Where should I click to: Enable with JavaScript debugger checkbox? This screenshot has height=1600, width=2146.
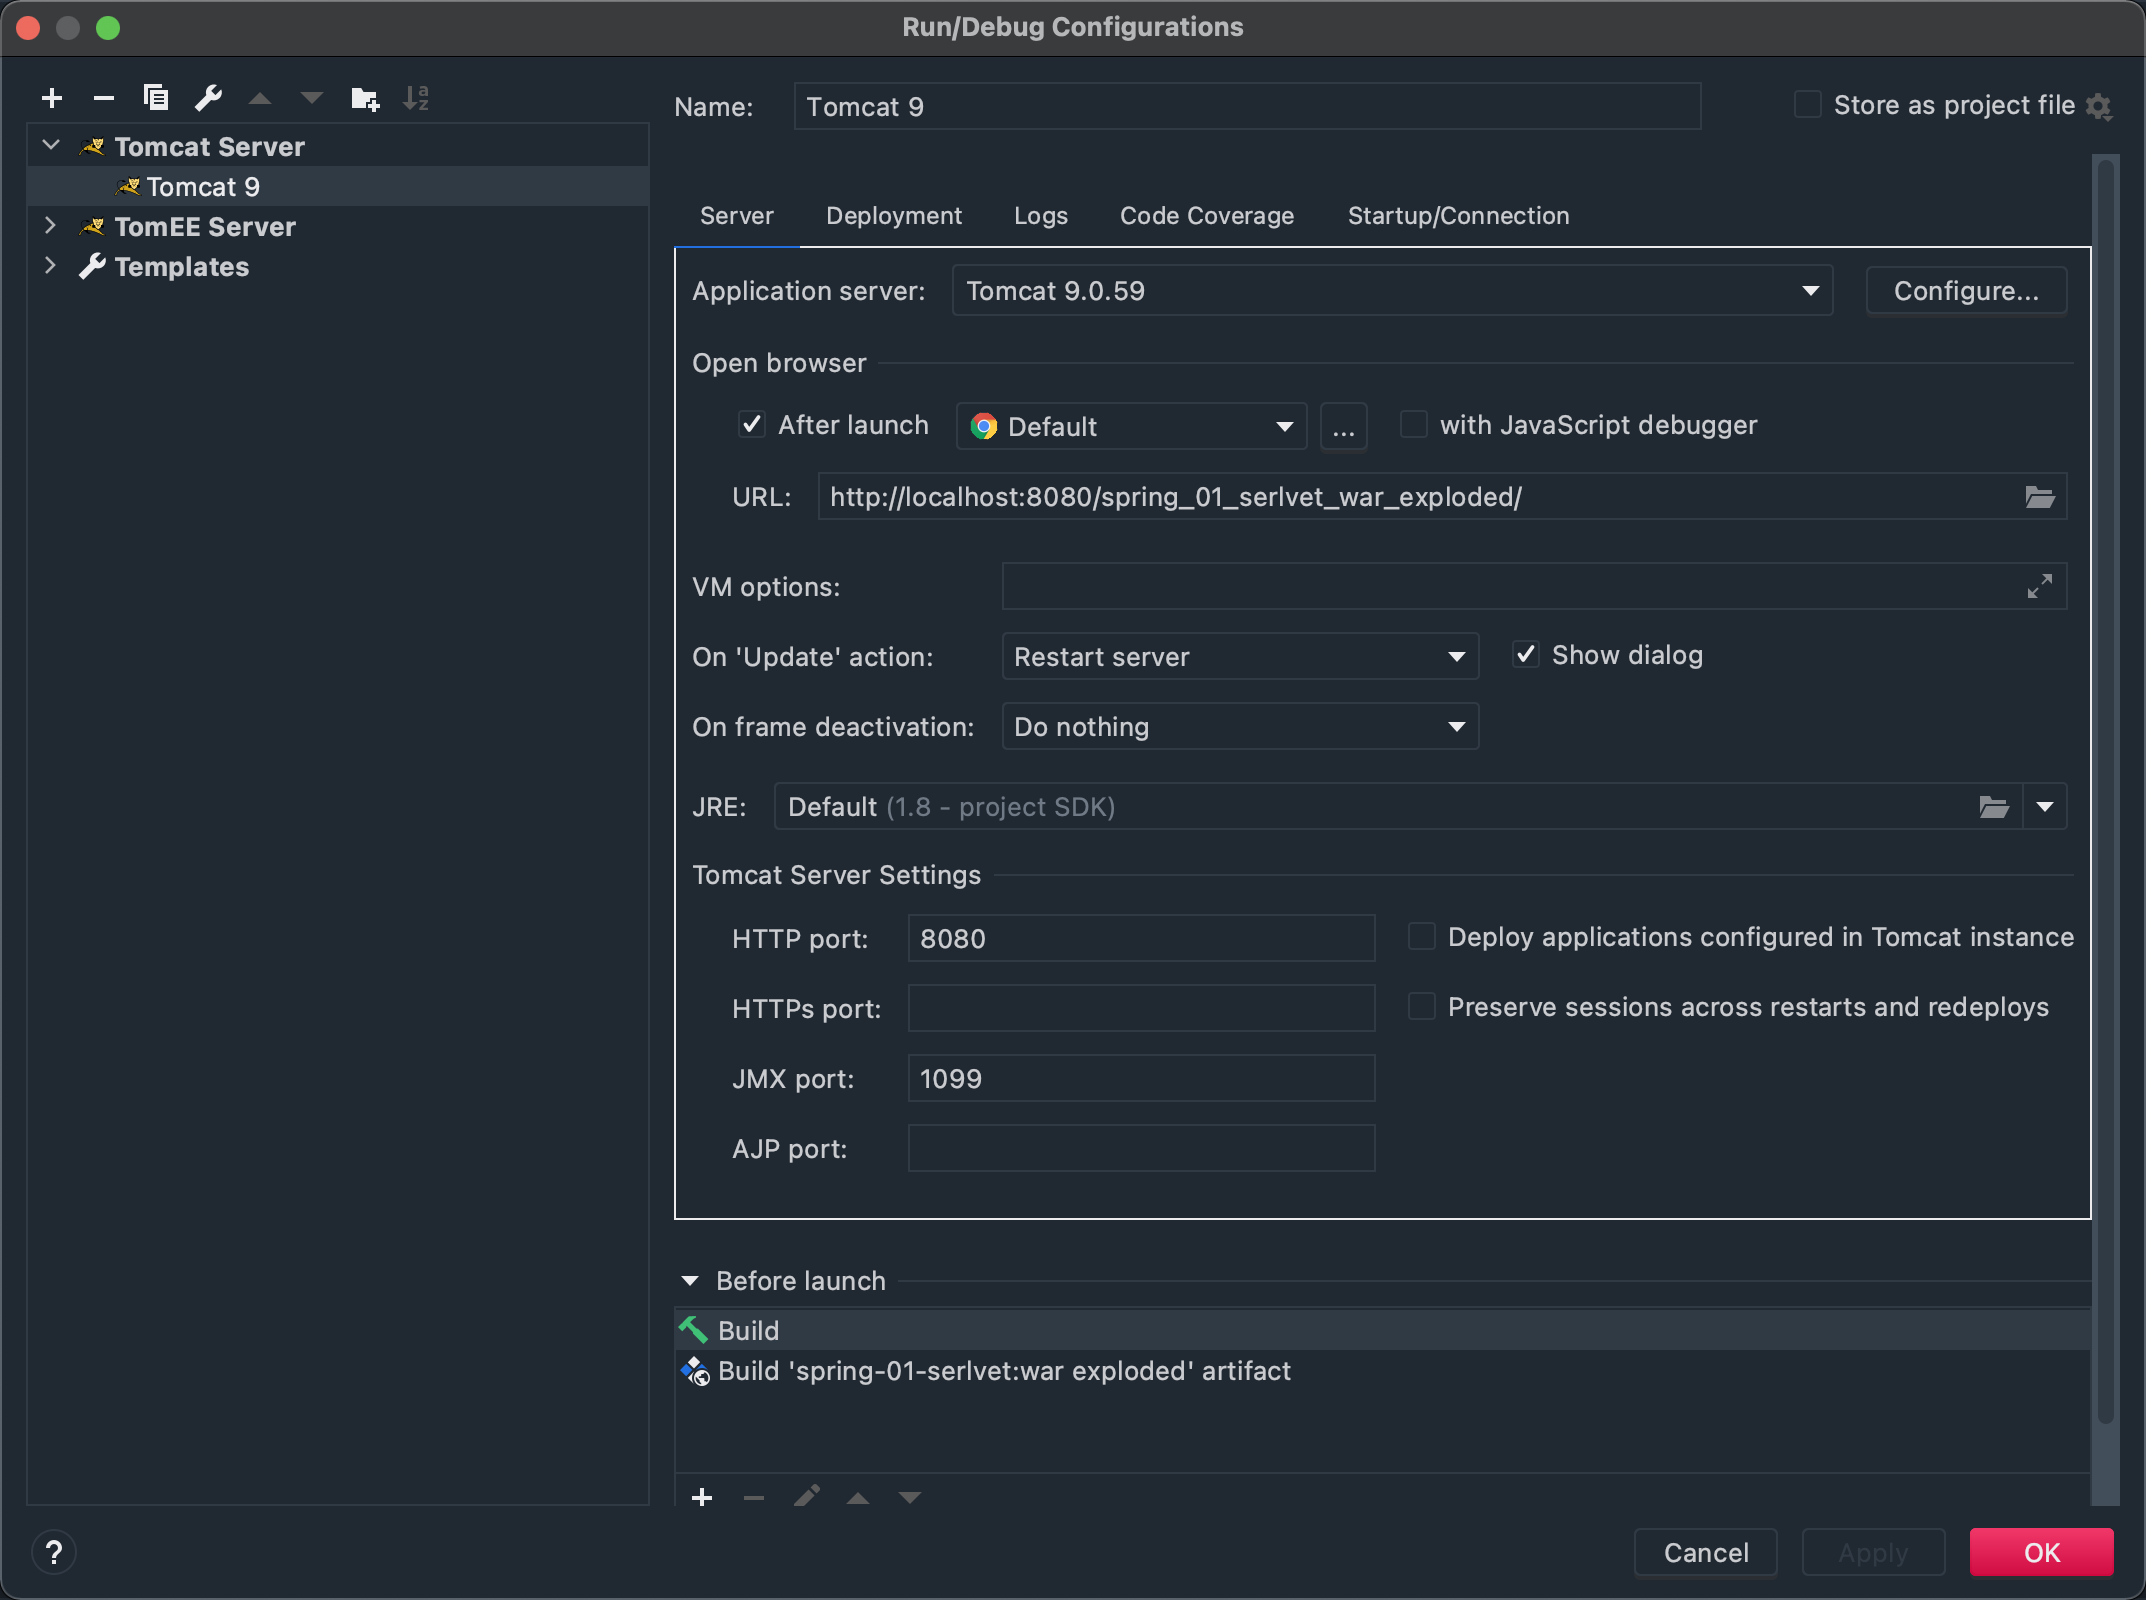[1414, 425]
